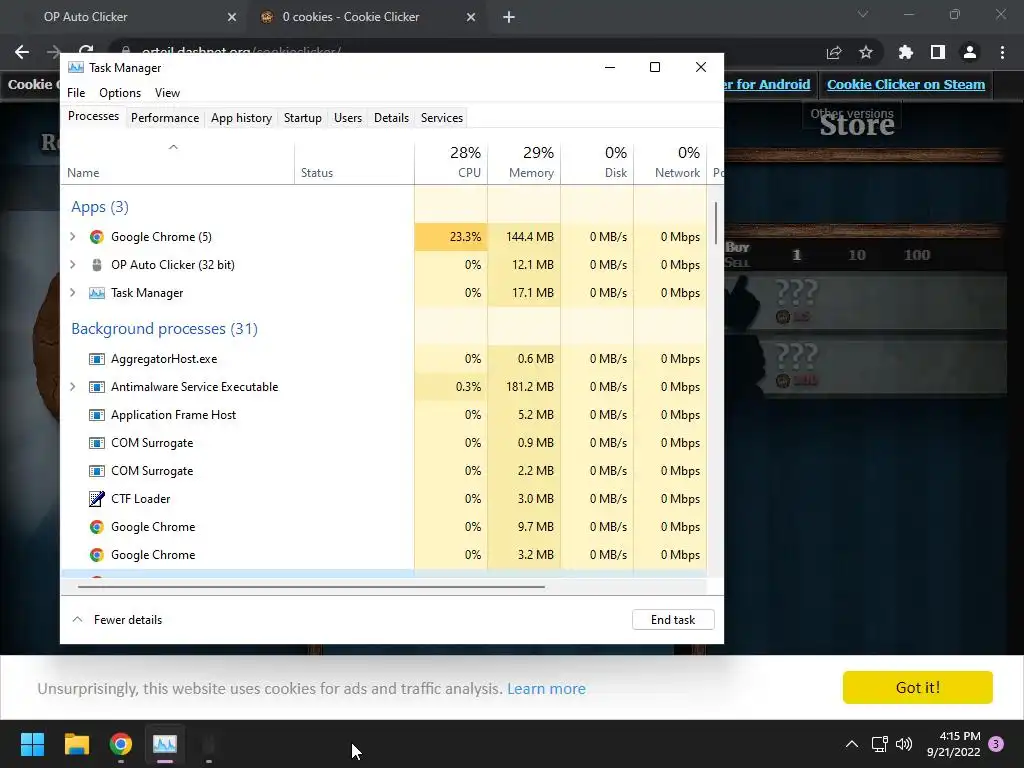Open the Cookie Clicker on Steam link
The height and width of the screenshot is (768, 1024).
906,84
